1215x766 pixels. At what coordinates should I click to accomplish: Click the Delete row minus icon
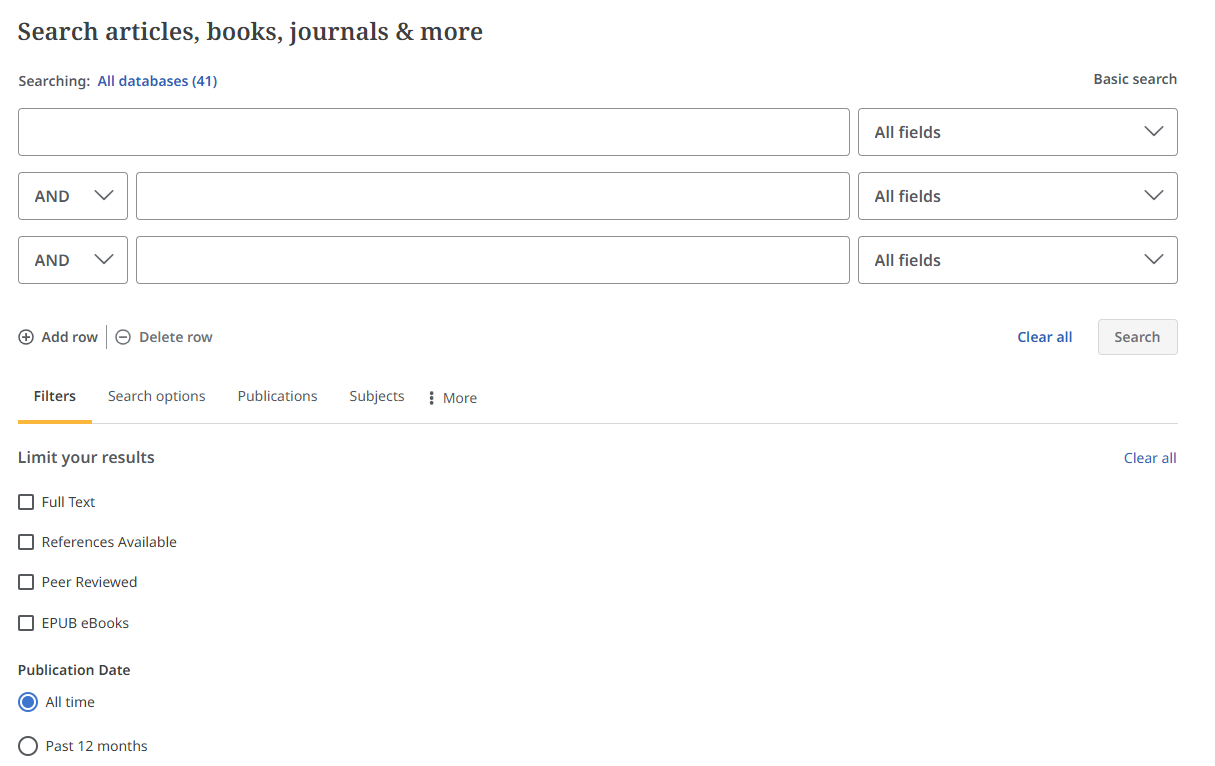(123, 337)
